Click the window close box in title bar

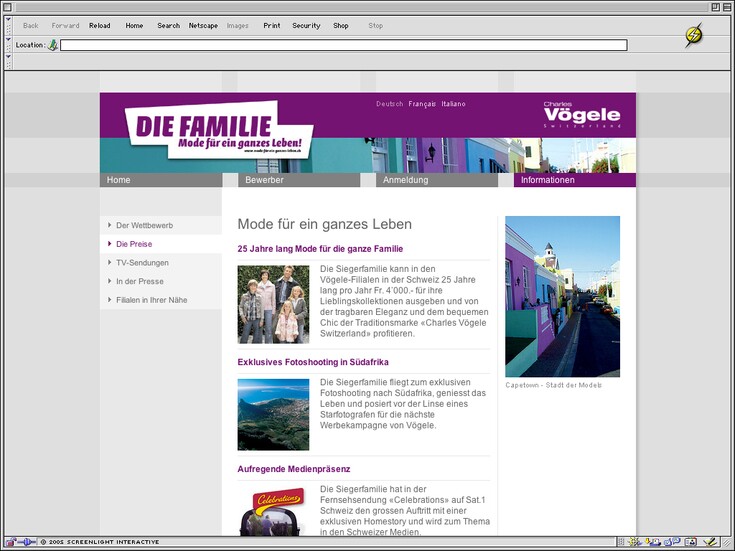pyautogui.click(x=7, y=7)
